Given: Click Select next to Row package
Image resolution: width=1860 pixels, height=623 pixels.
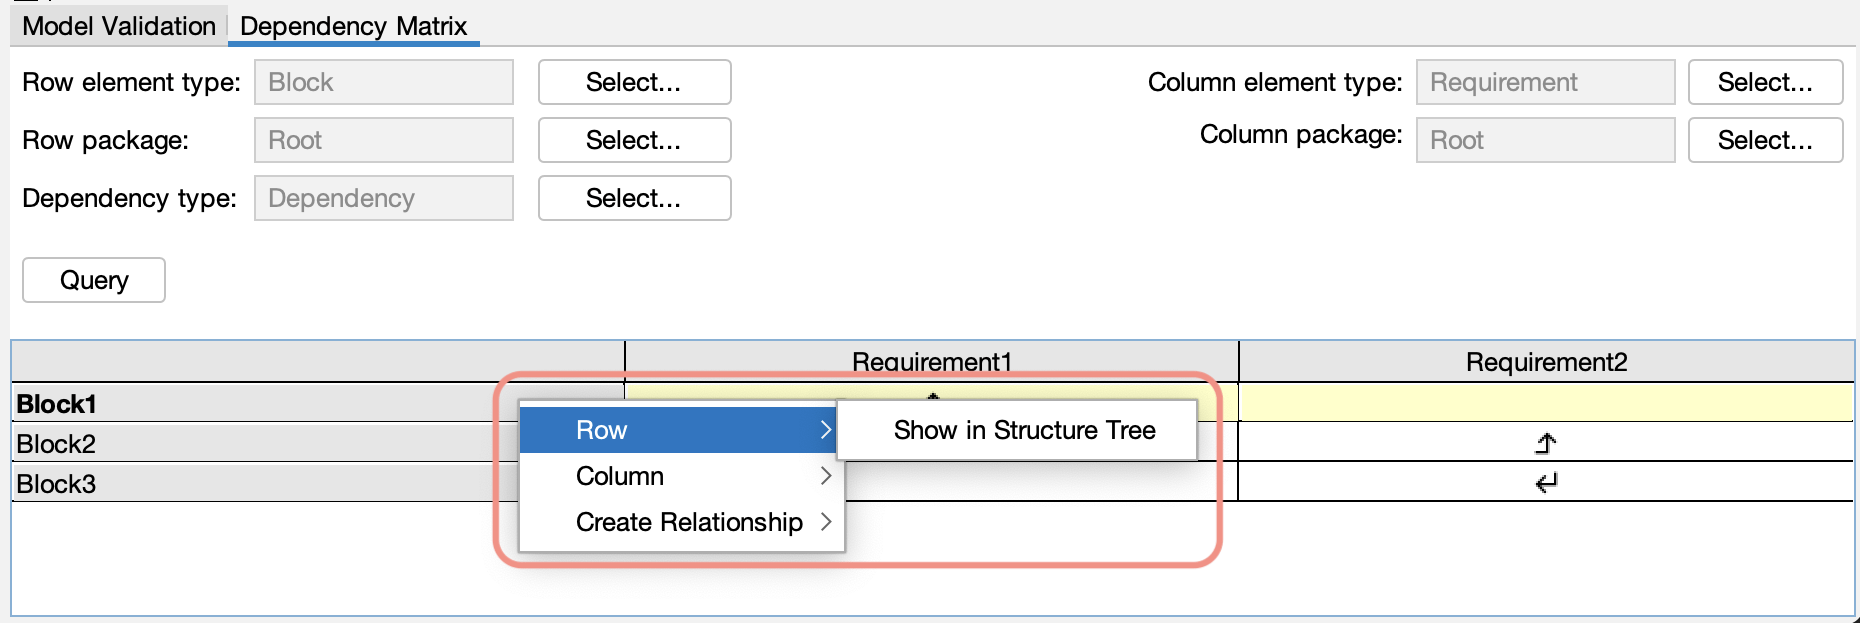Looking at the screenshot, I should tap(634, 140).
